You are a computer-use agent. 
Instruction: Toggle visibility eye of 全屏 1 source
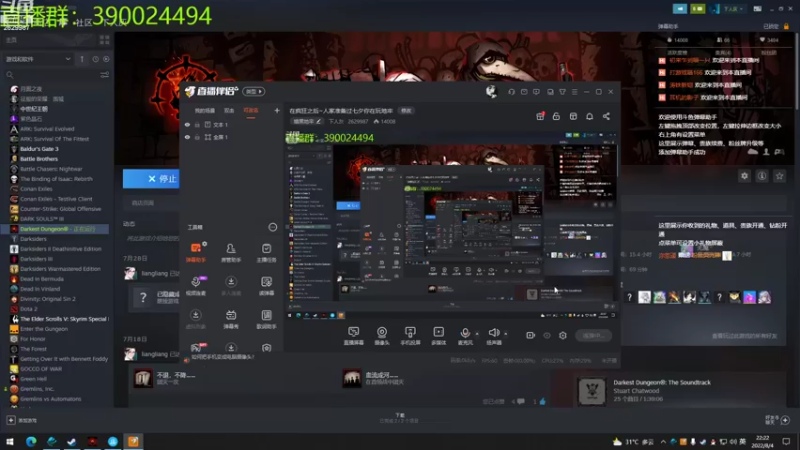tap(187, 137)
